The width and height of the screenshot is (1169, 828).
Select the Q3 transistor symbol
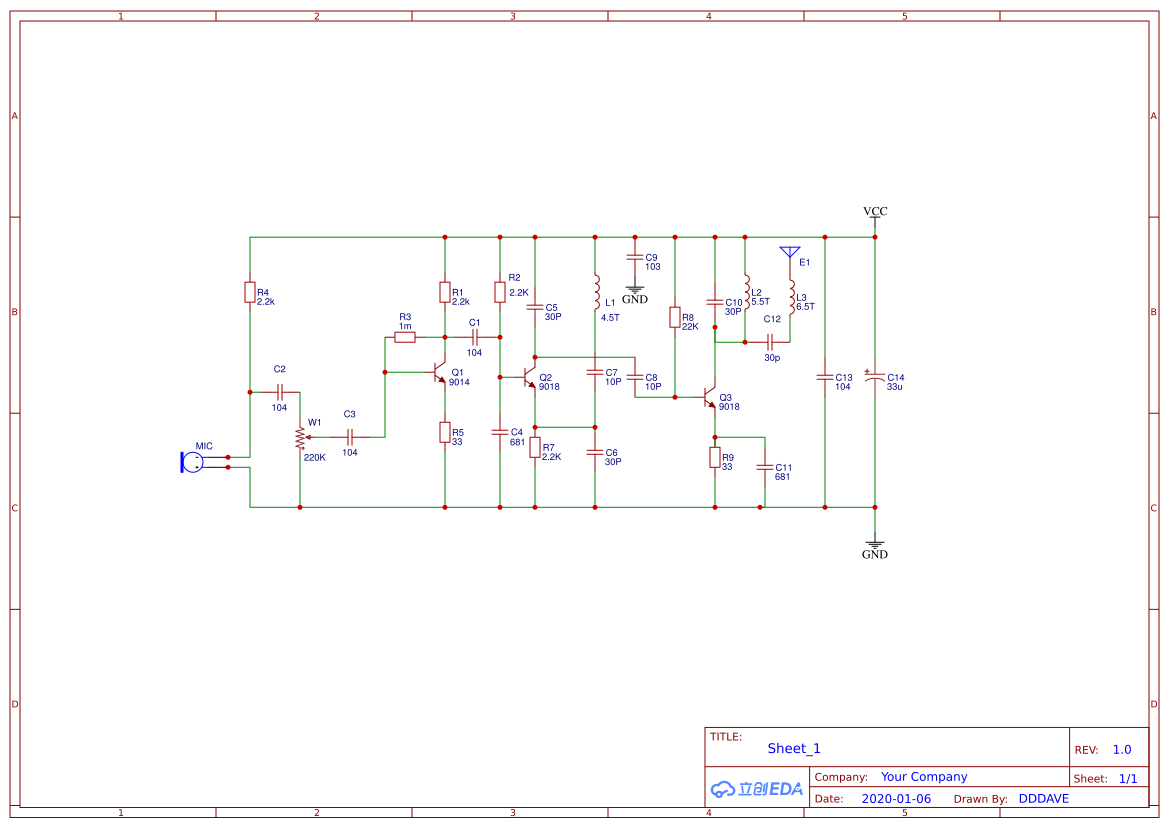(x=708, y=397)
